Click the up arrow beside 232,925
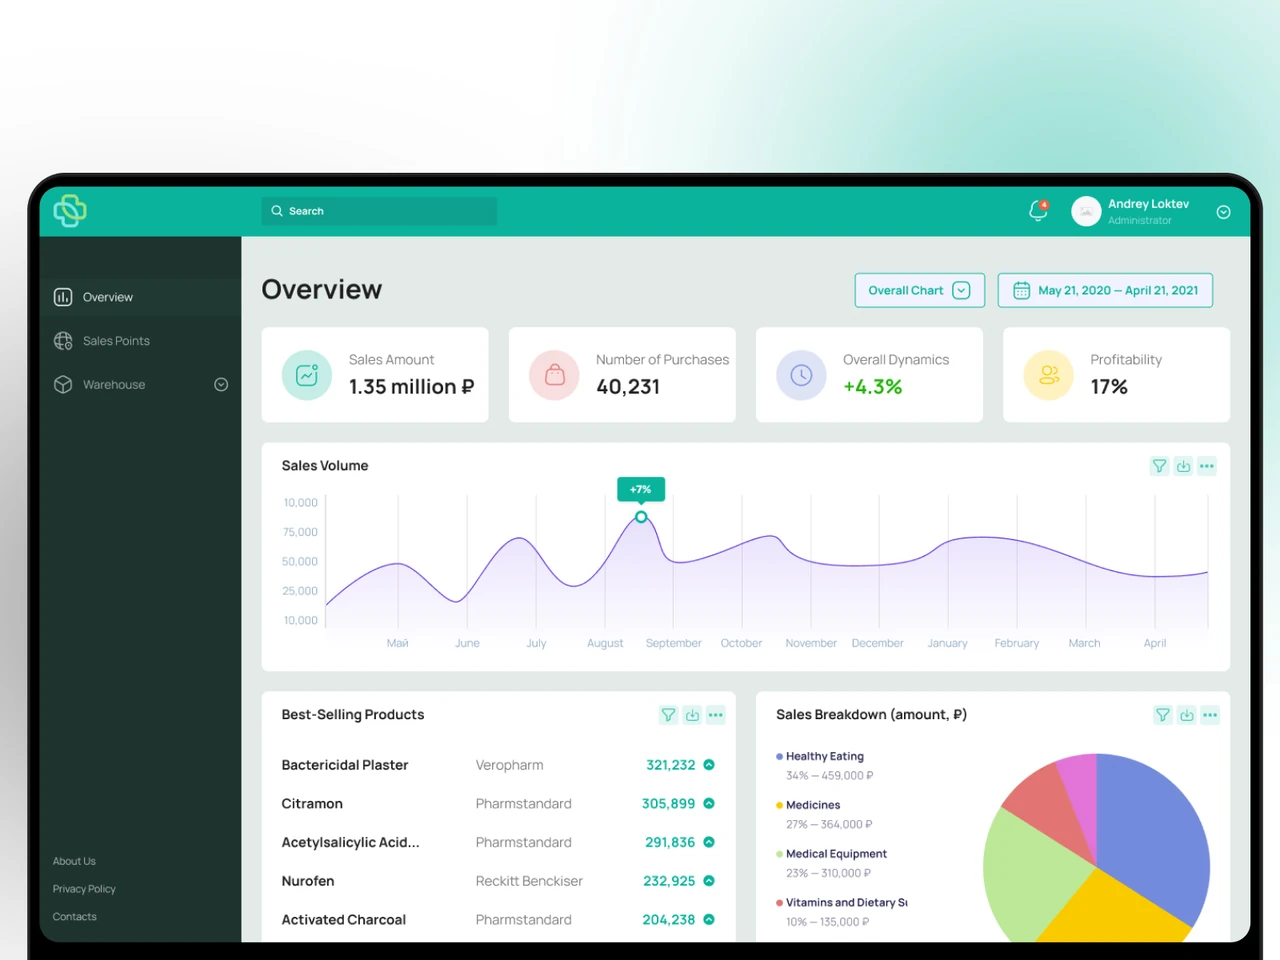 point(709,881)
